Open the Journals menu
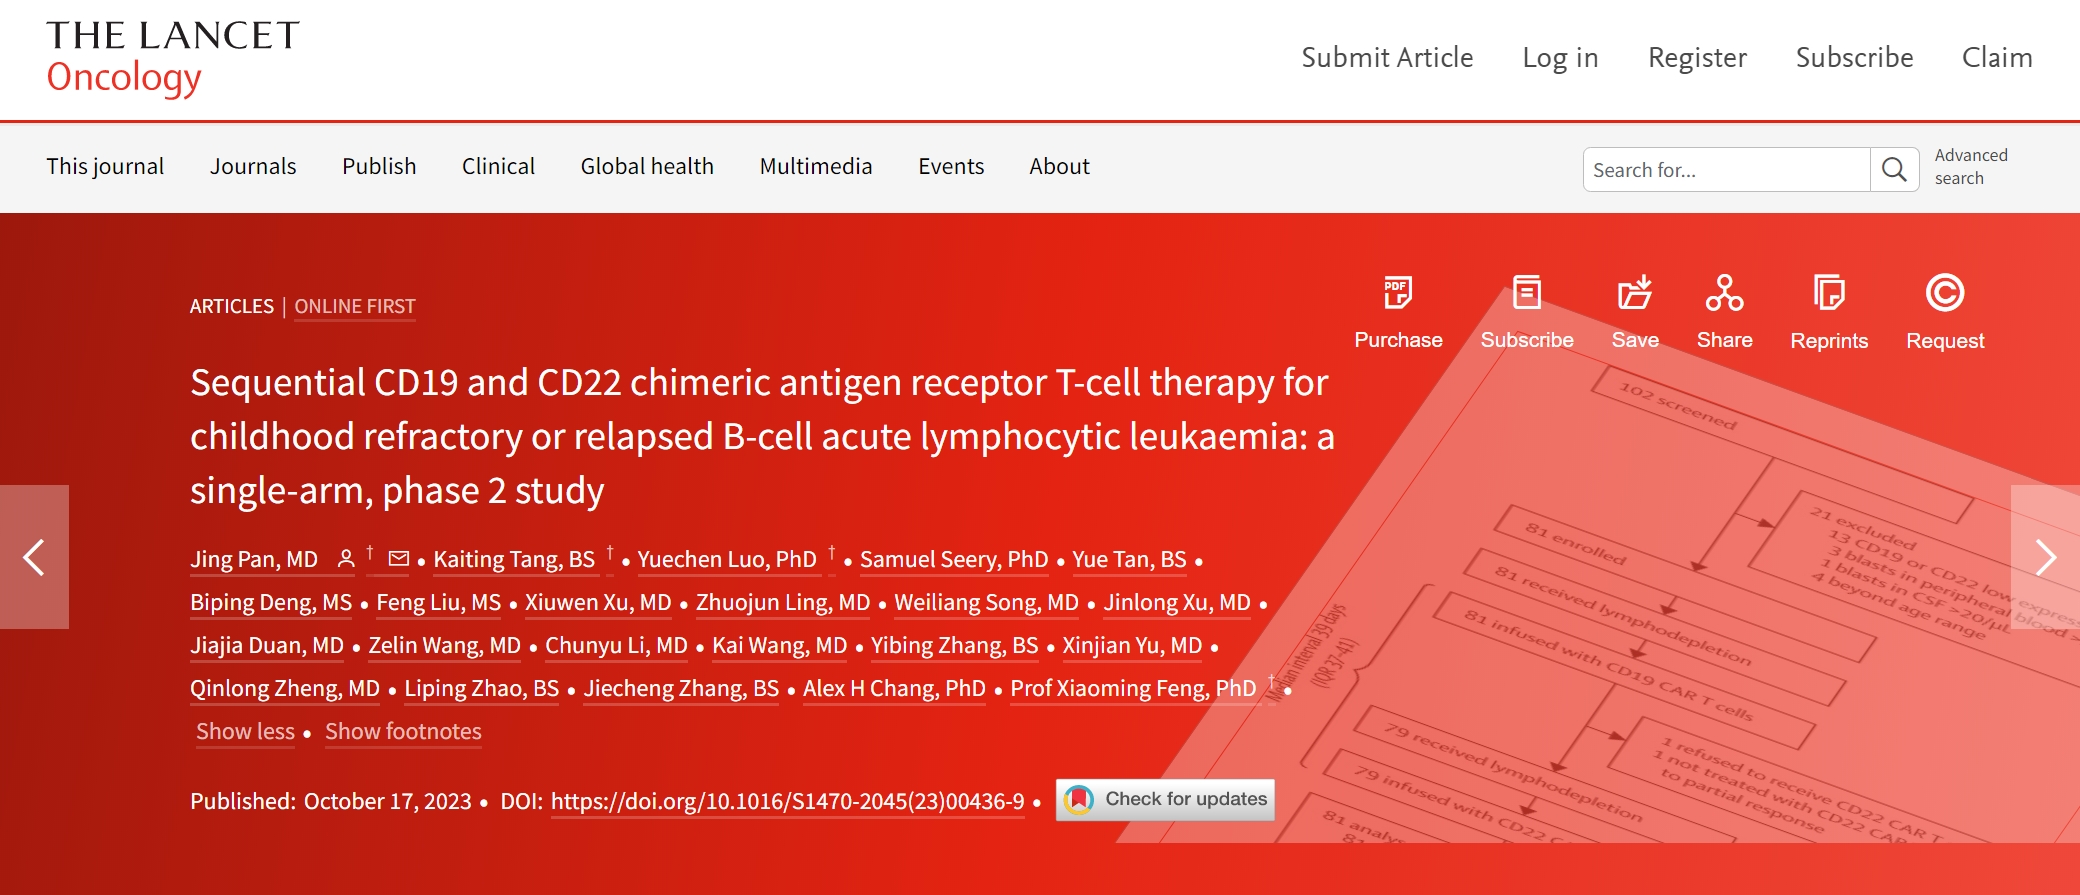 [253, 166]
